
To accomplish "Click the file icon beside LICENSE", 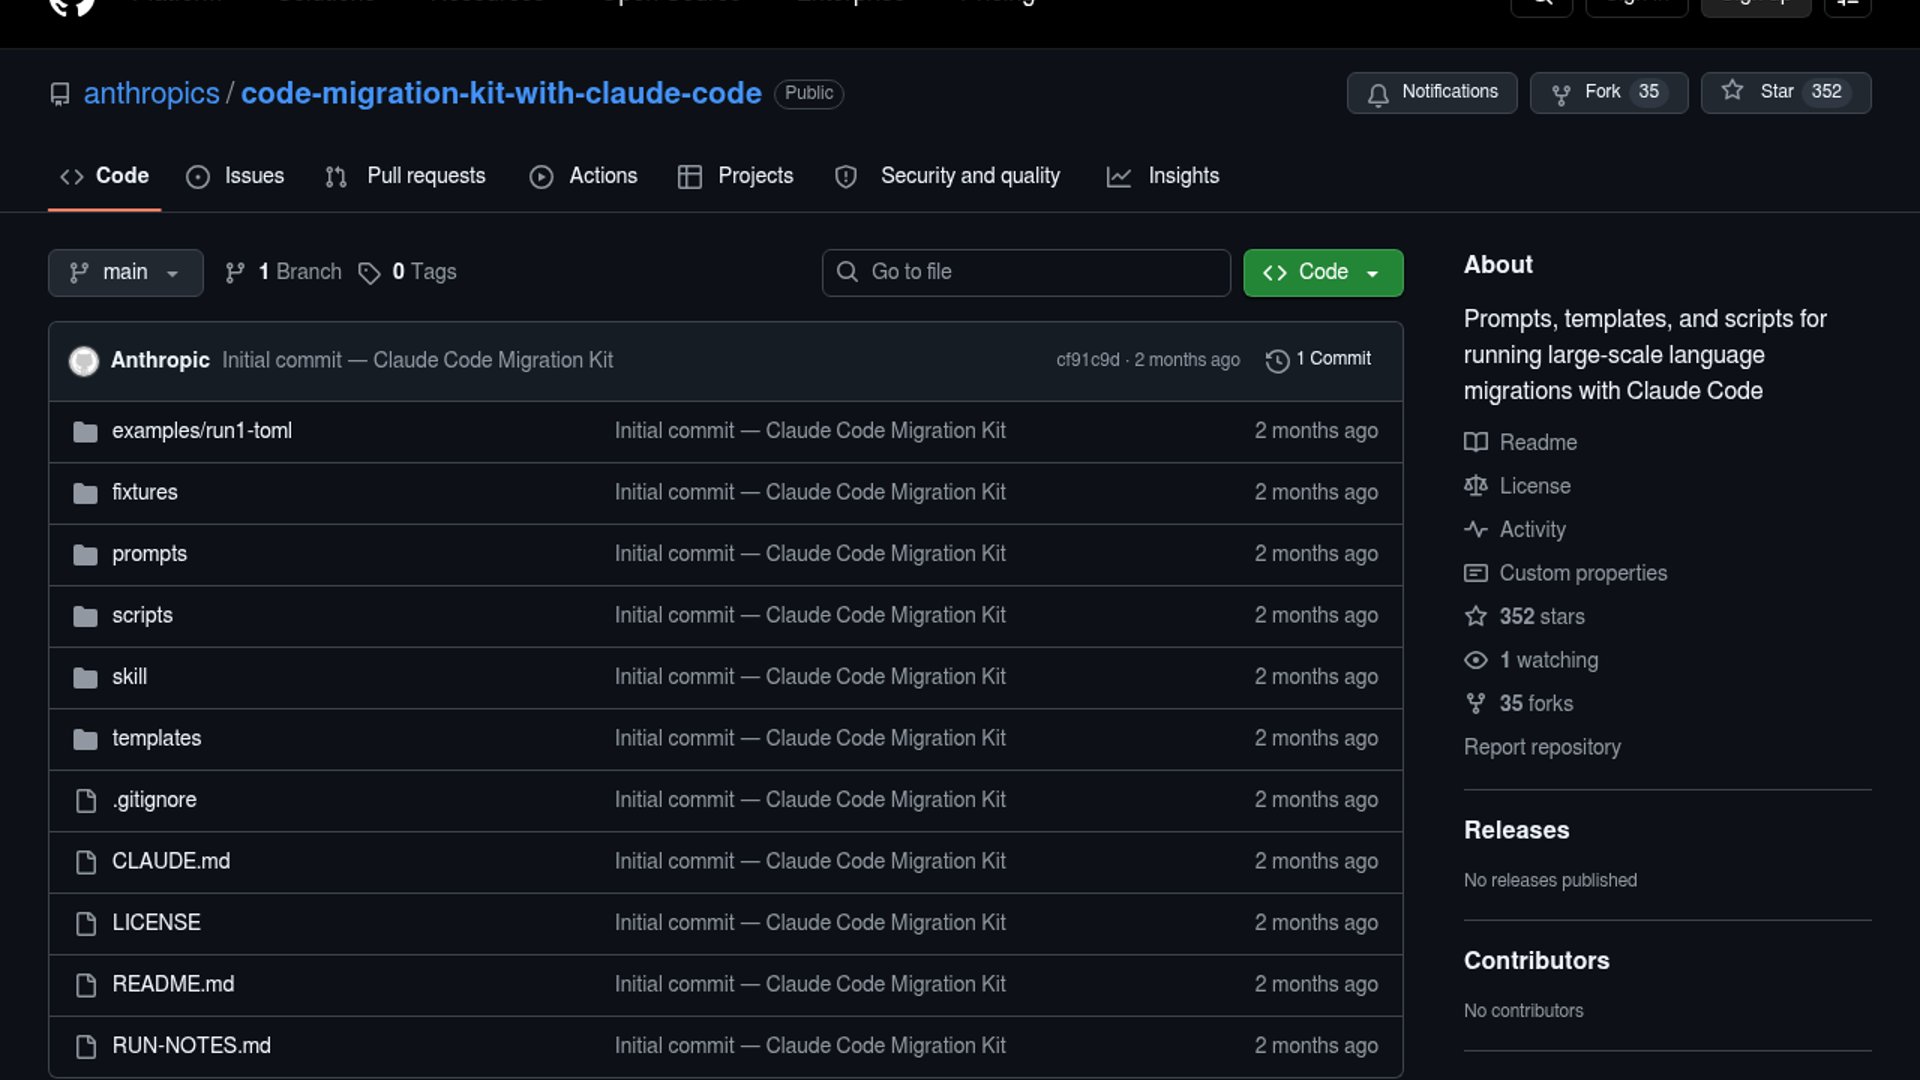I will pyautogui.click(x=86, y=923).
